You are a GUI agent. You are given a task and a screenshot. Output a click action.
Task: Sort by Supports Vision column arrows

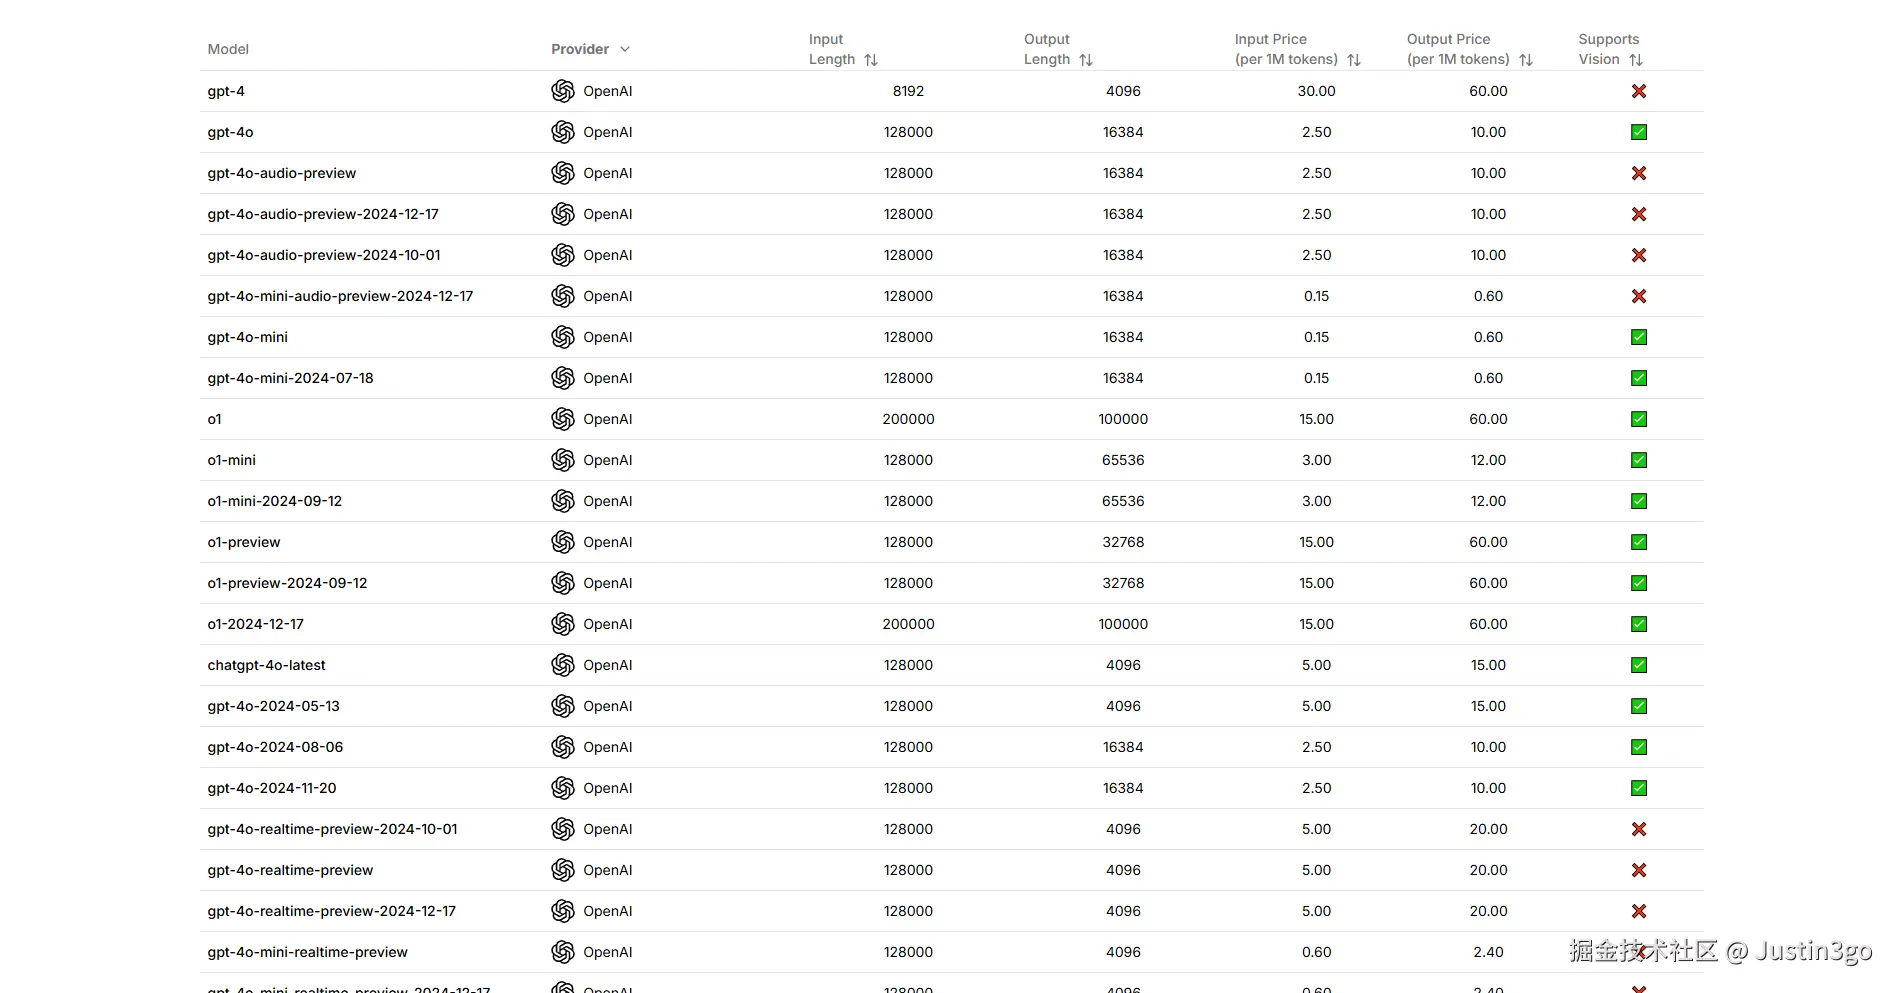(1636, 60)
